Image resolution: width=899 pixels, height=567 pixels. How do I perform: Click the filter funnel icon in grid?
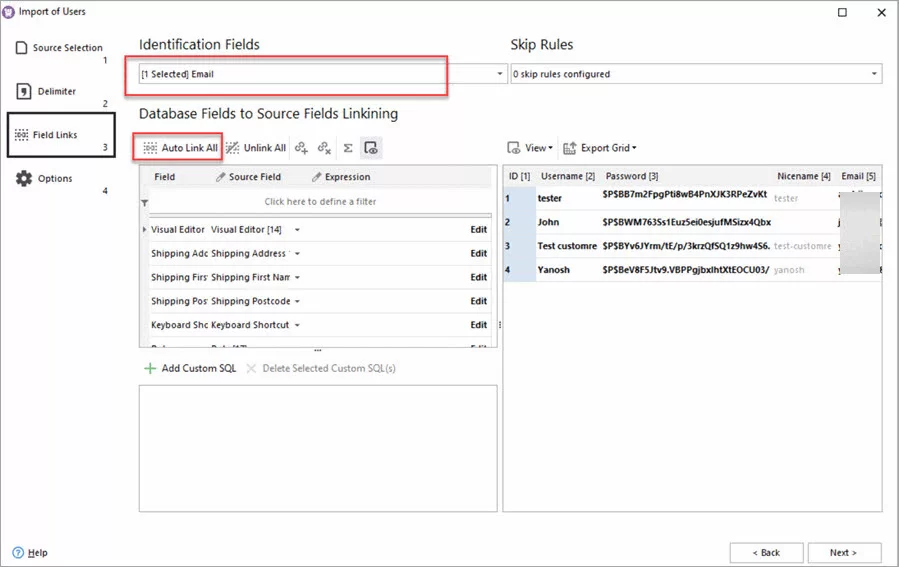(x=145, y=203)
